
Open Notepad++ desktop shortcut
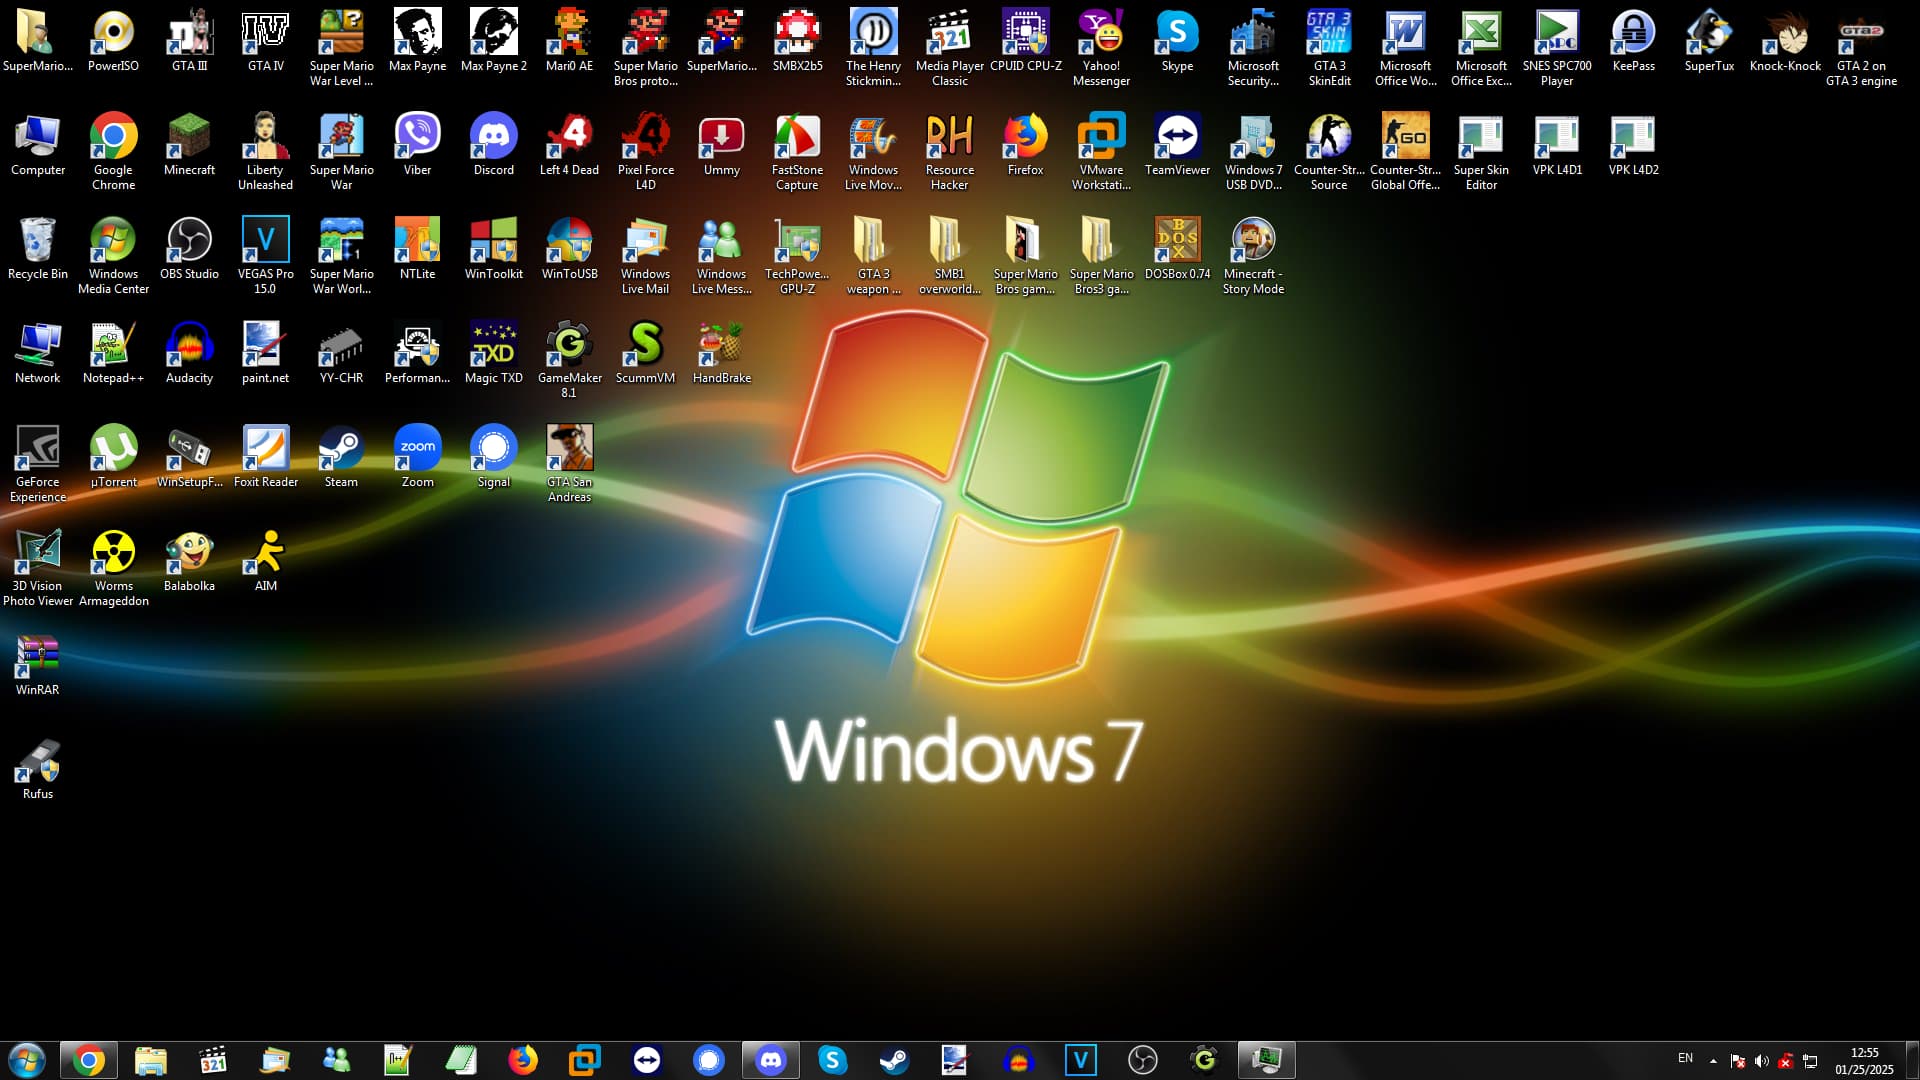[113, 353]
